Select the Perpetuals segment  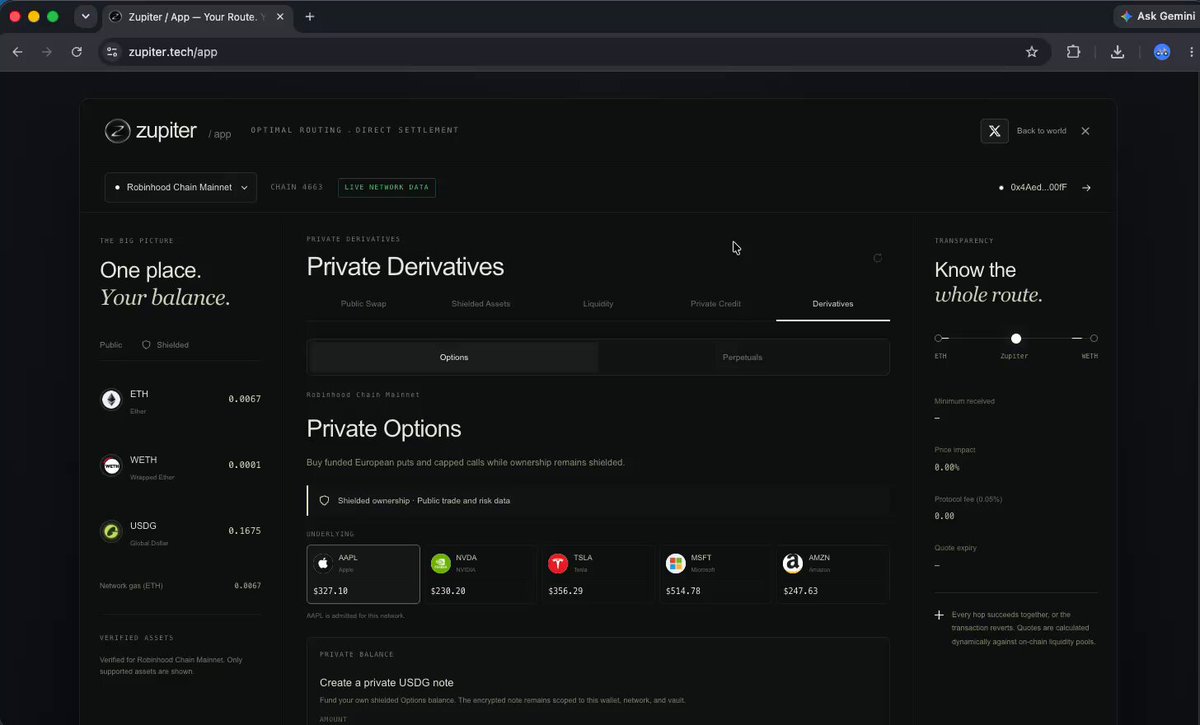pos(742,357)
